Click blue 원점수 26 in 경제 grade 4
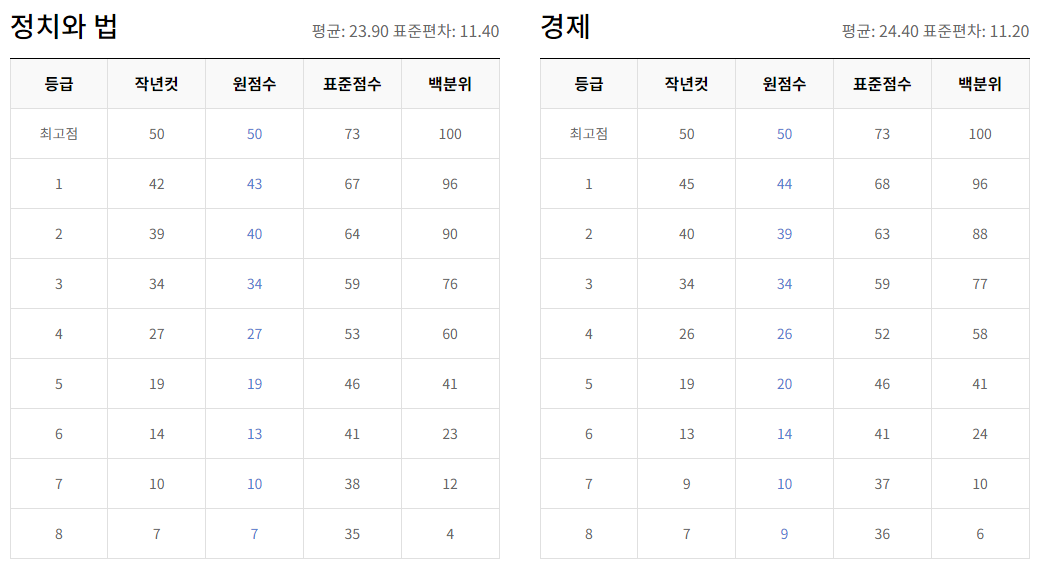The image size is (1038, 571). point(784,334)
